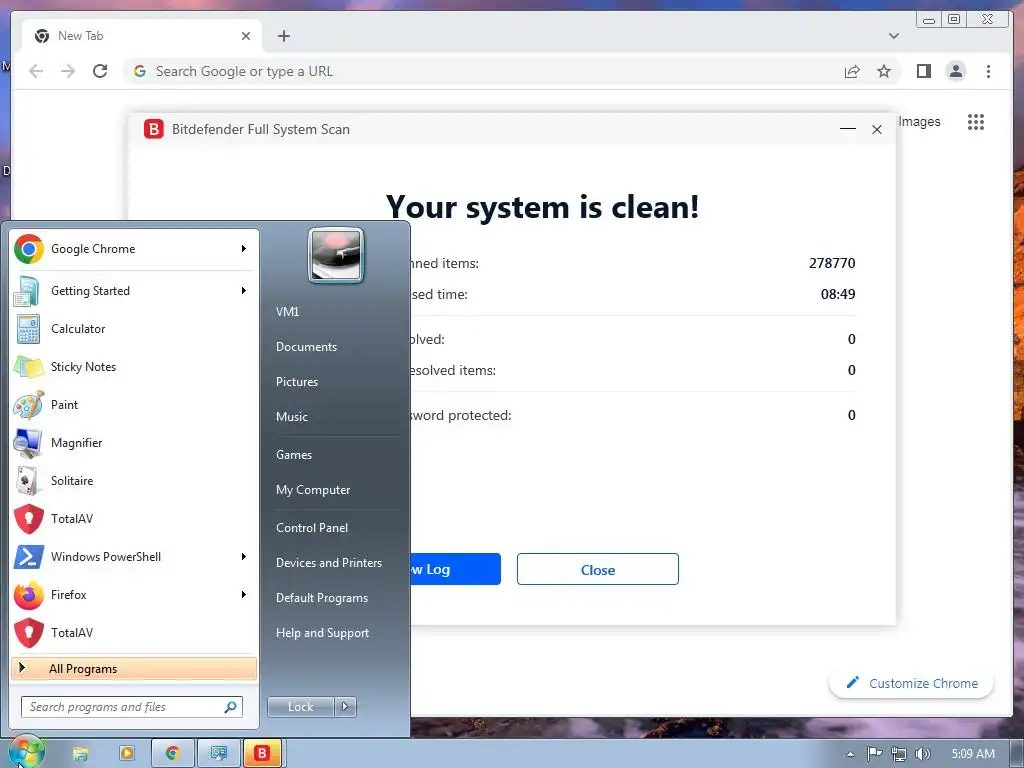Open Windows Media Player taskbar icon
This screenshot has width=1024, height=768.
coord(127,753)
